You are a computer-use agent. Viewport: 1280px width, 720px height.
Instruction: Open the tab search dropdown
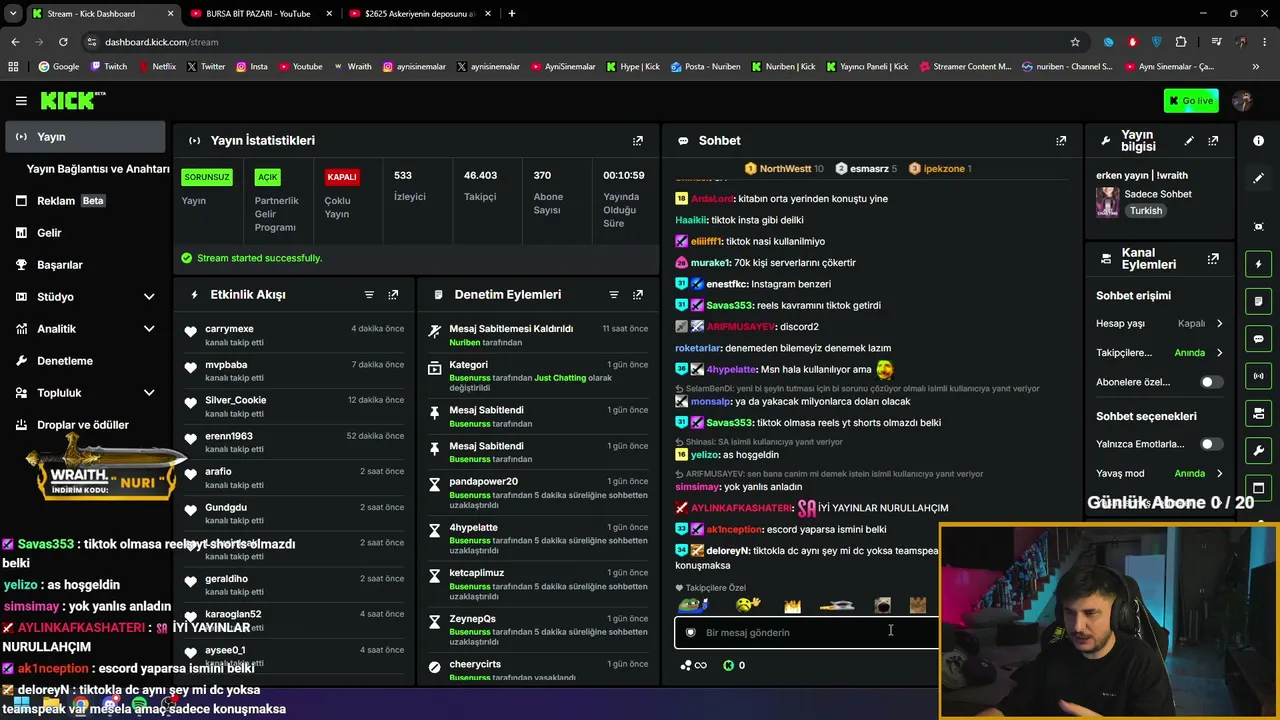point(13,14)
